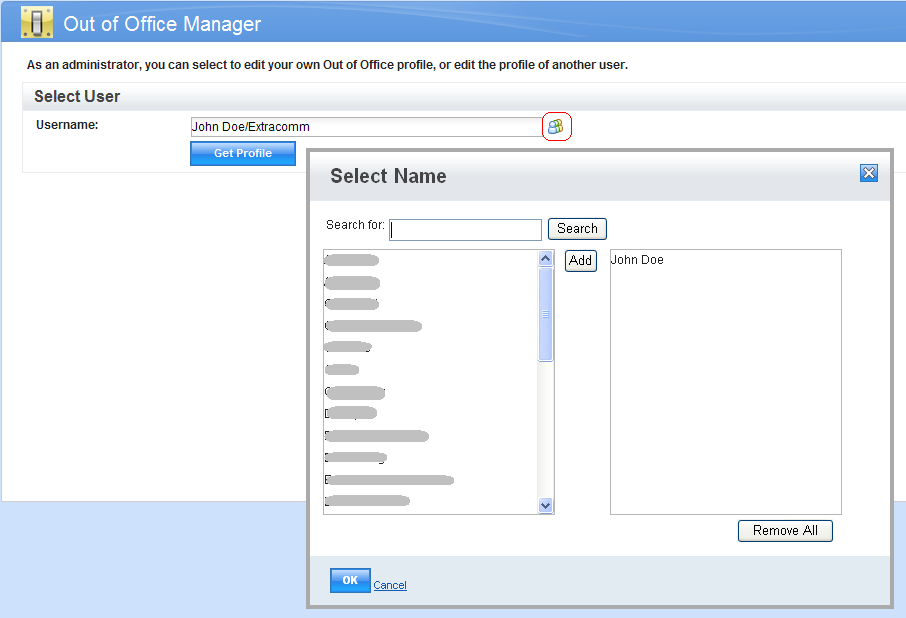
Task: Click the scrollbar thumb in names list
Action: point(546,314)
